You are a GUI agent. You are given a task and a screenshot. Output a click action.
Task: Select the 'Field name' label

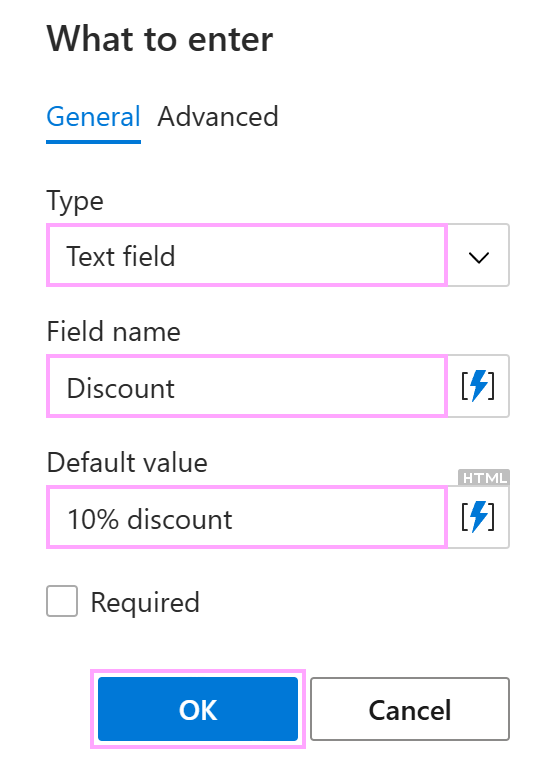113,331
